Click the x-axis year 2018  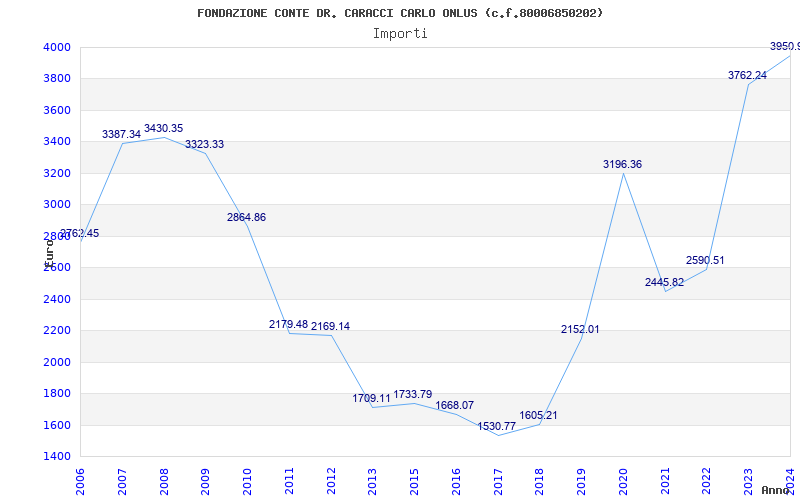[540, 482]
